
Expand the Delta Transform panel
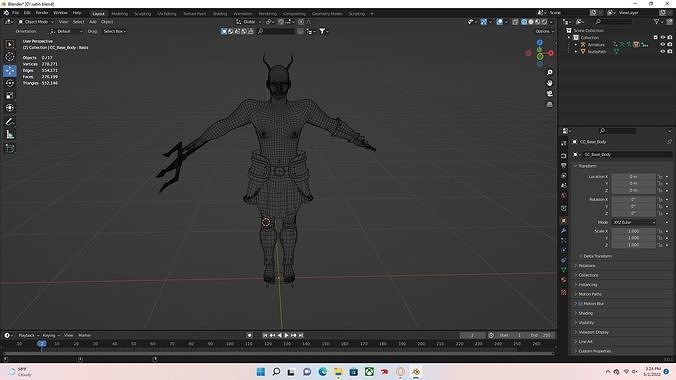(597, 256)
